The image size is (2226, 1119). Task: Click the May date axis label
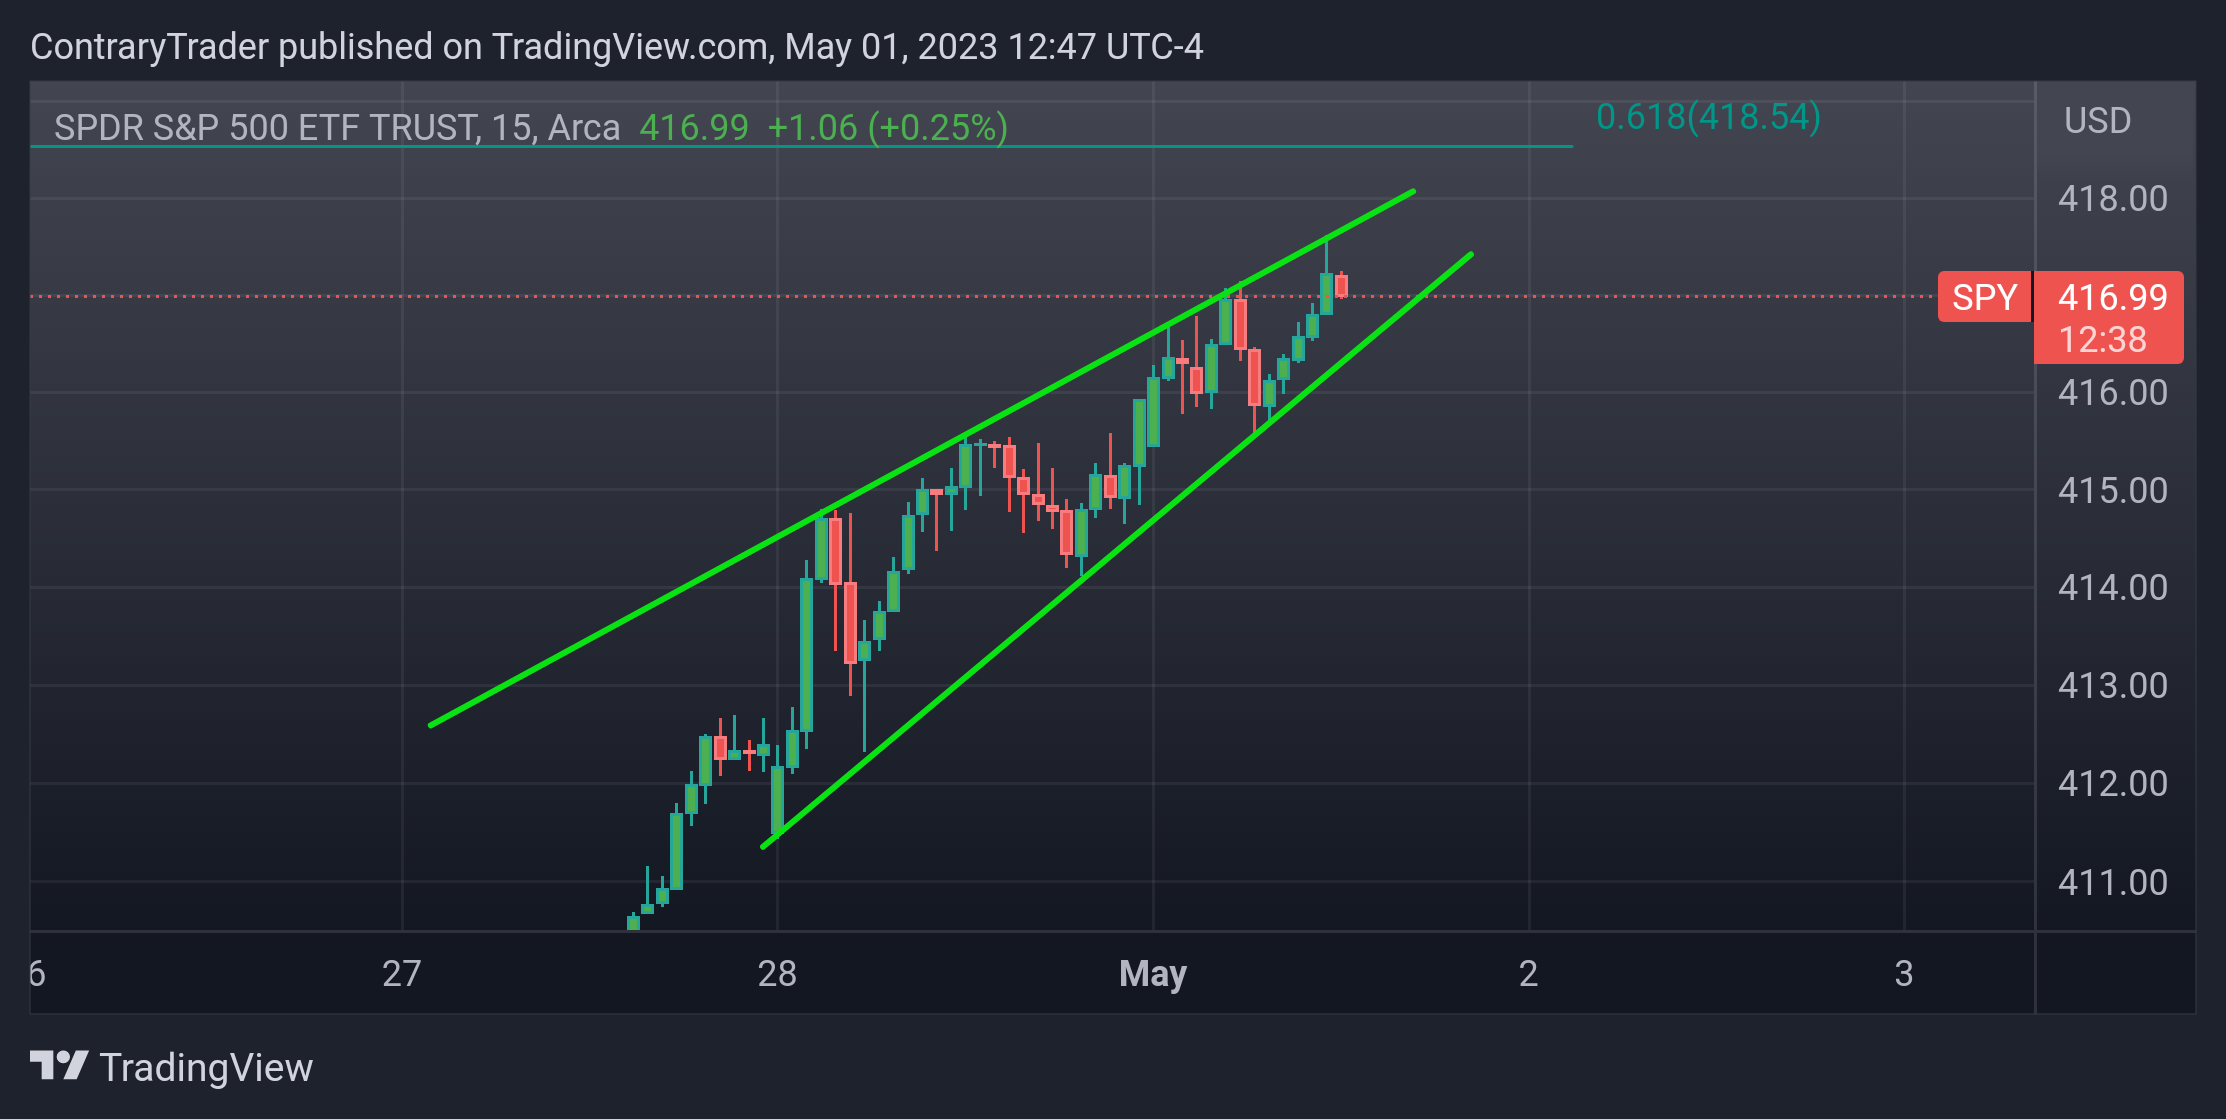1153,973
